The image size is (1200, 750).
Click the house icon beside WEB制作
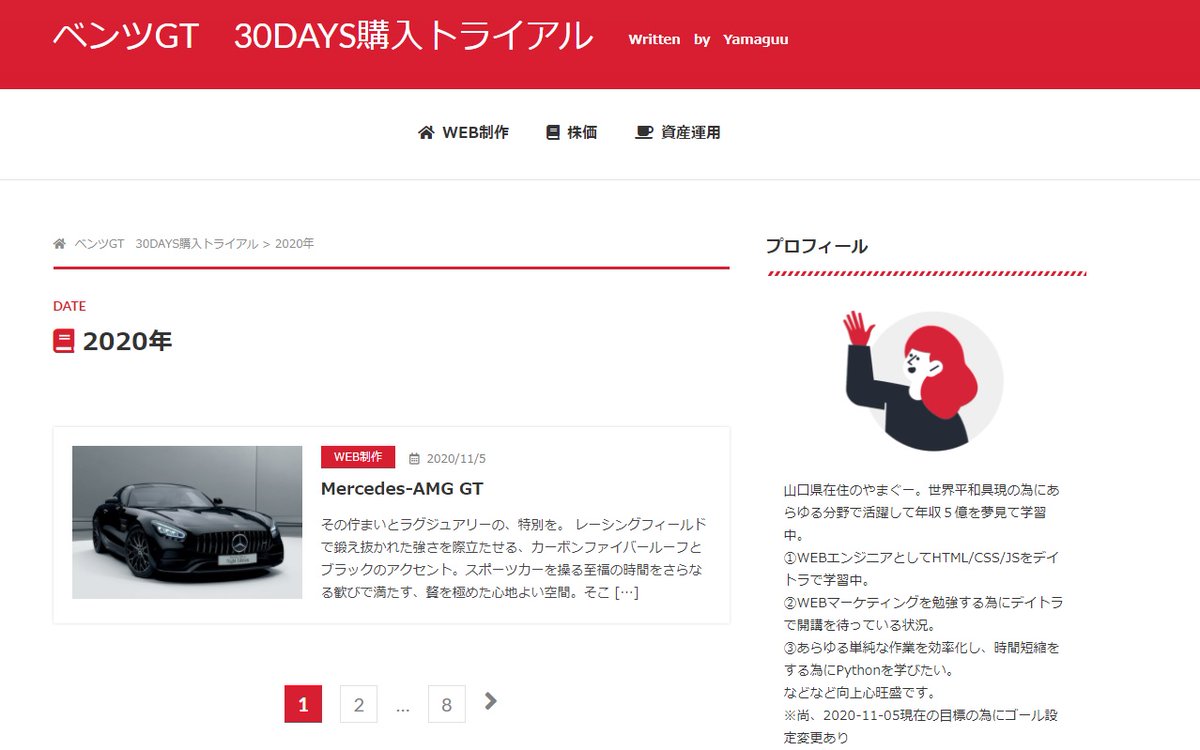pos(426,132)
